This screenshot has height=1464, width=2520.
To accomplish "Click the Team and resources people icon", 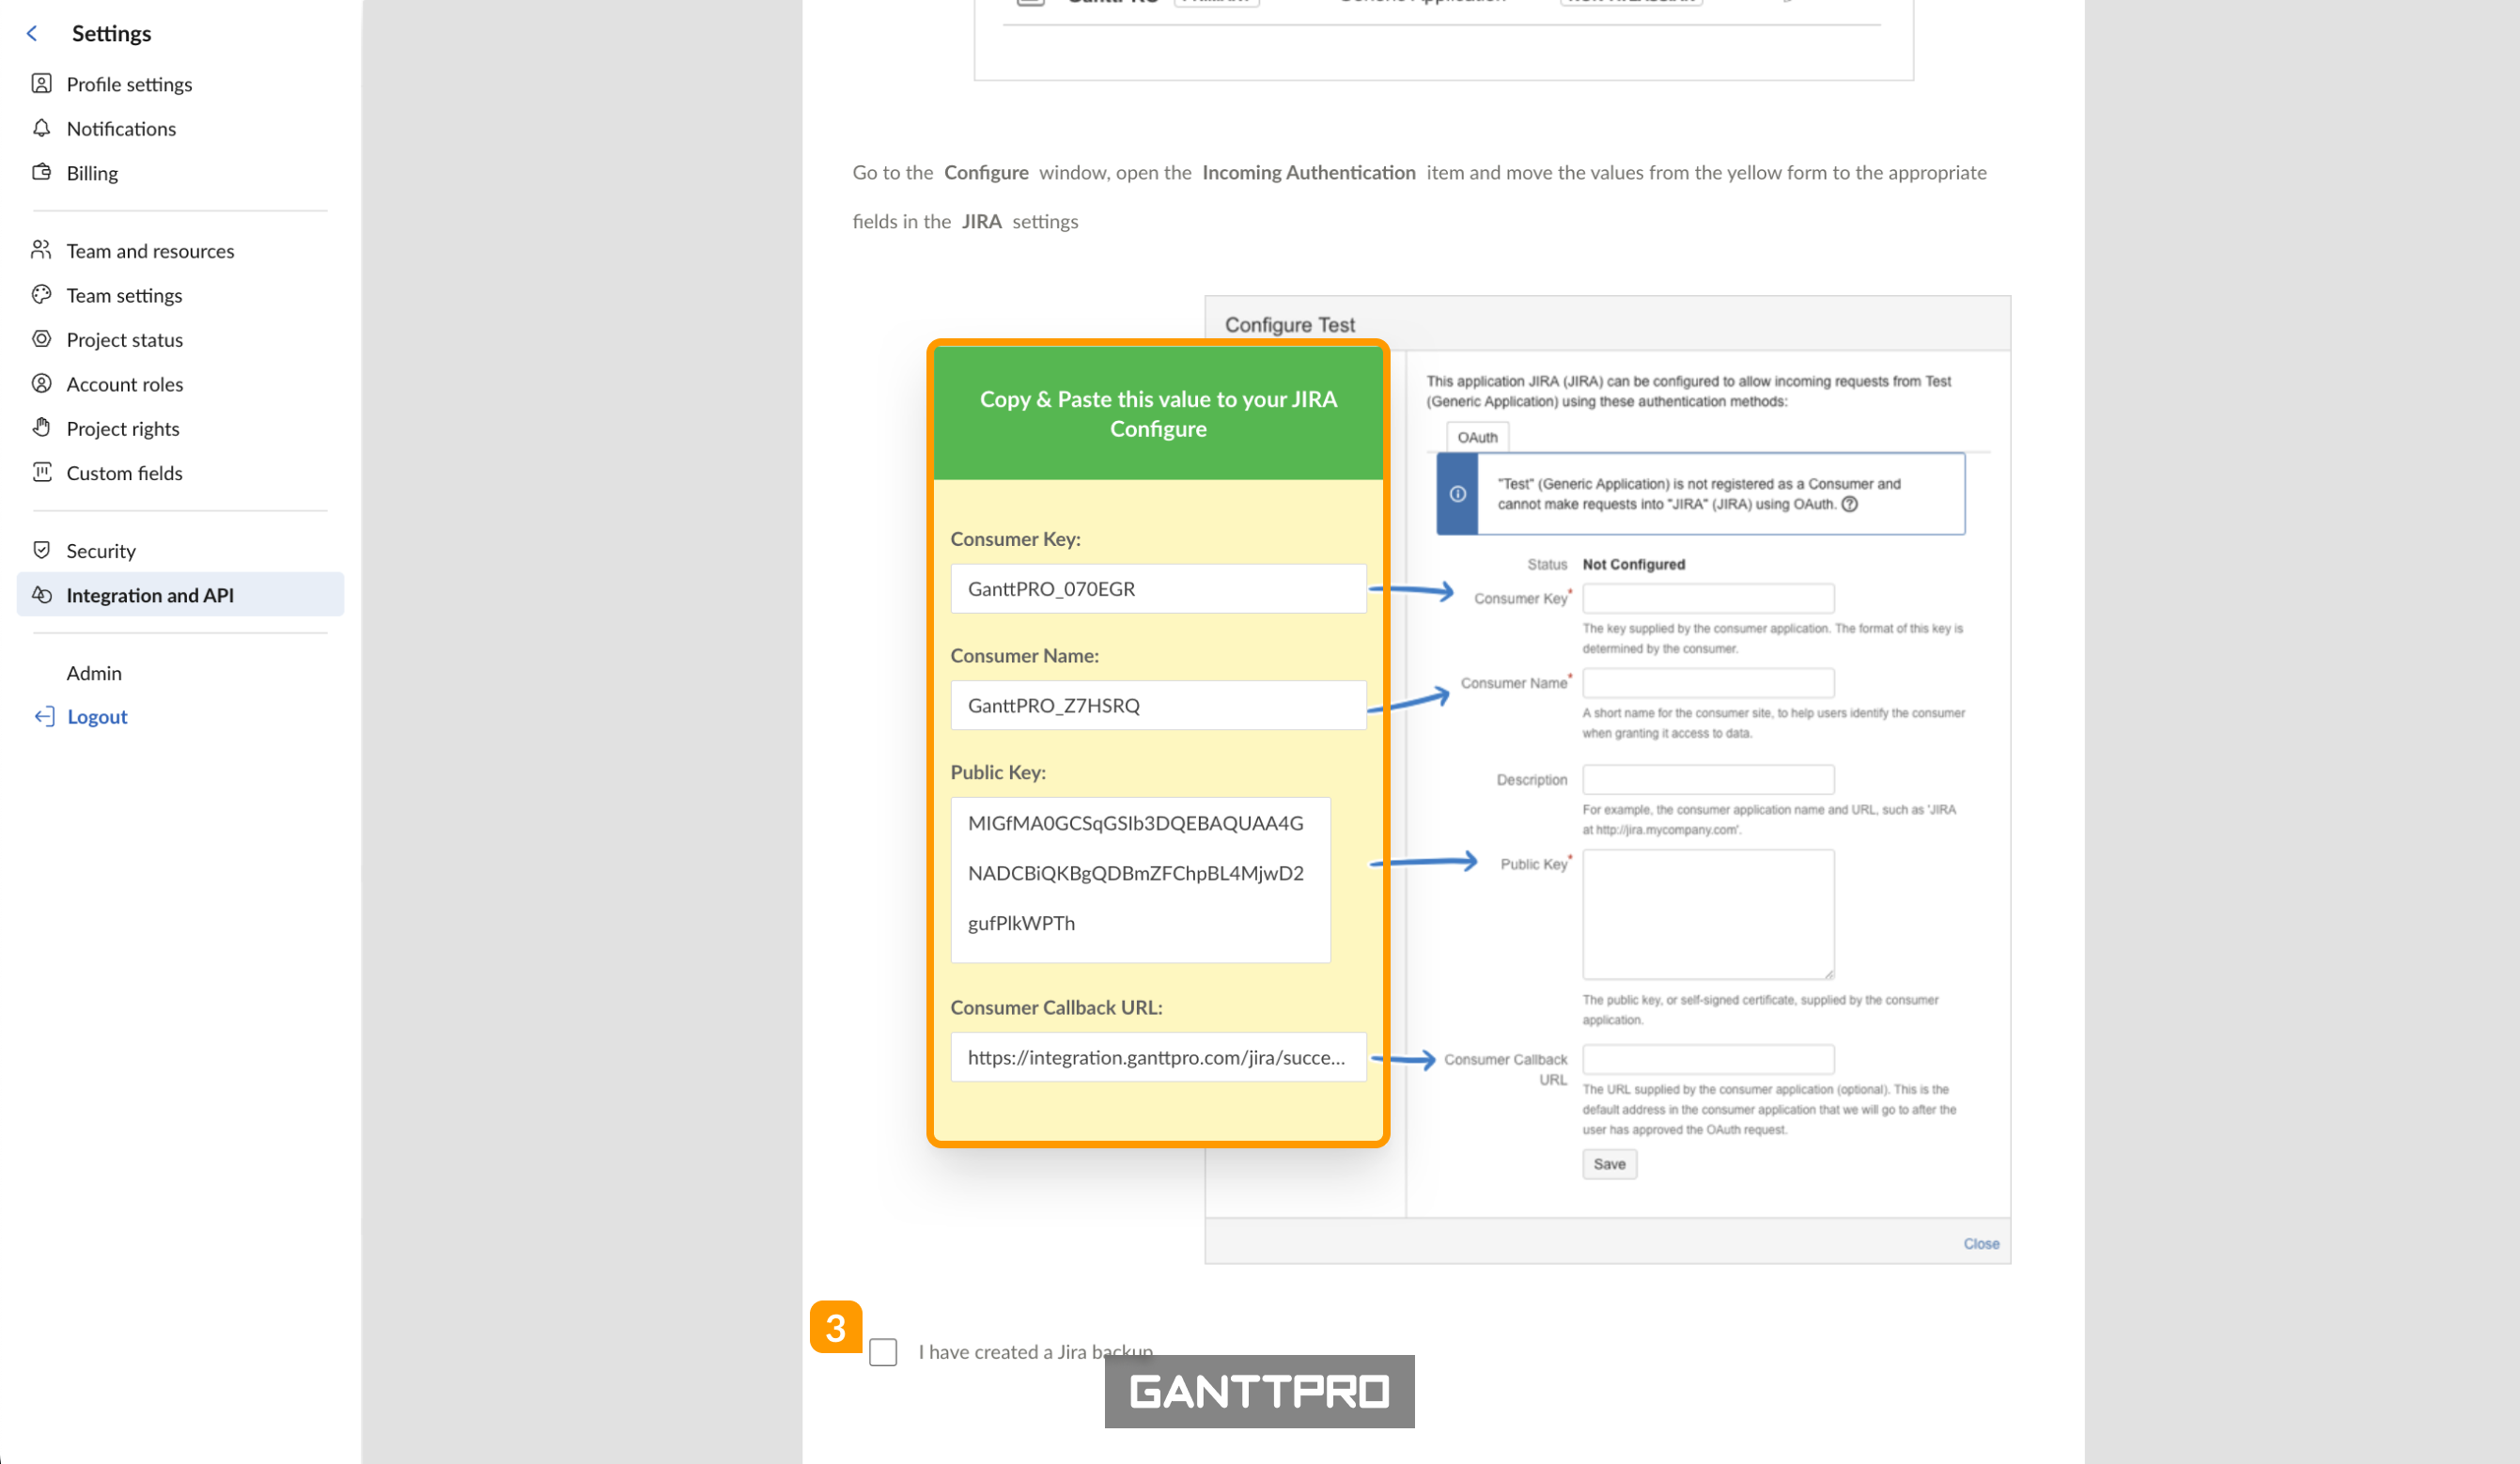I will [41, 250].
